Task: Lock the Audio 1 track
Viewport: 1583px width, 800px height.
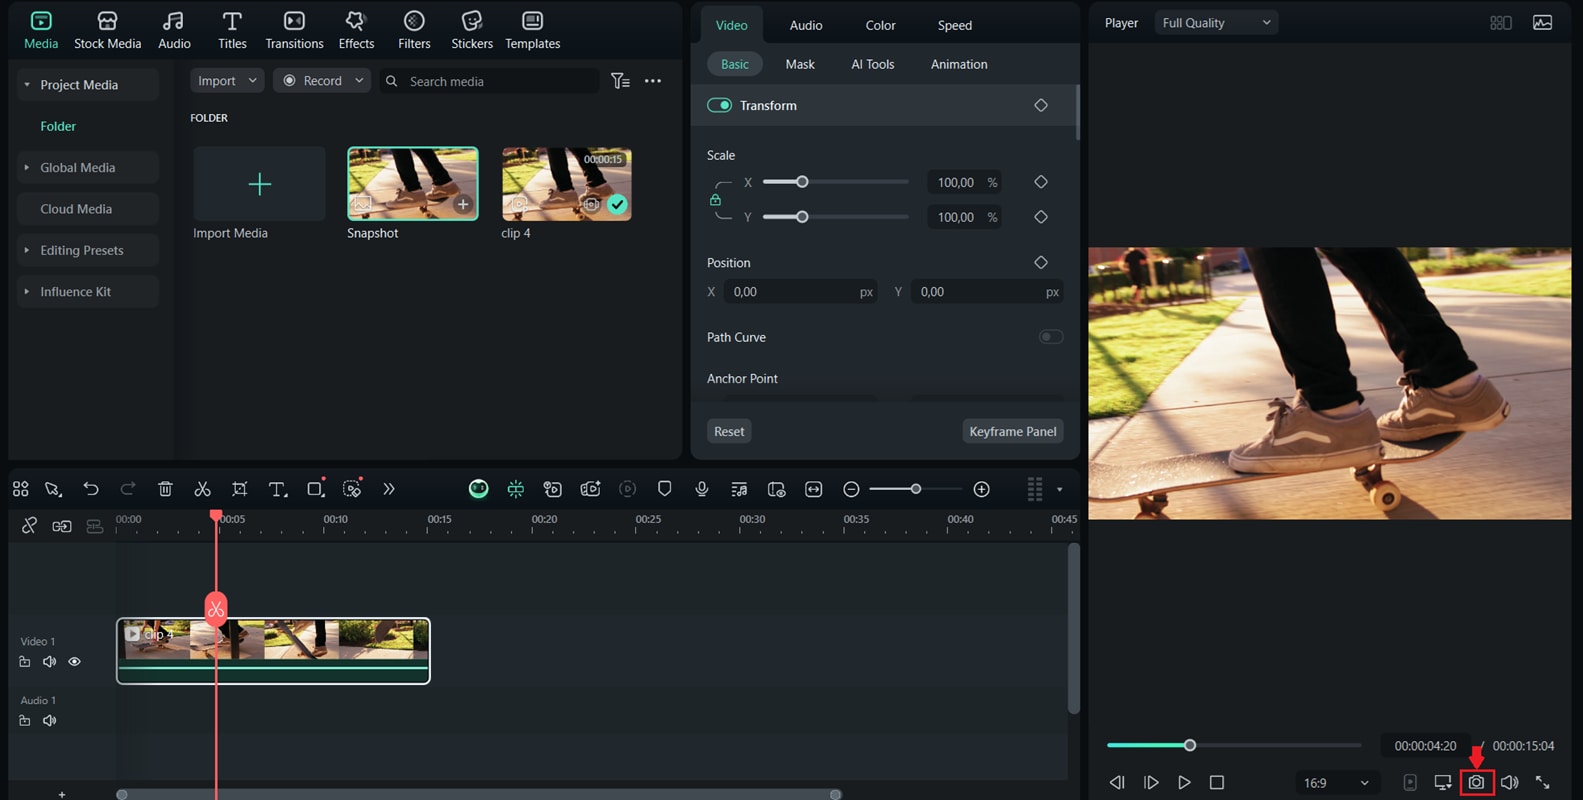Action: (x=25, y=721)
